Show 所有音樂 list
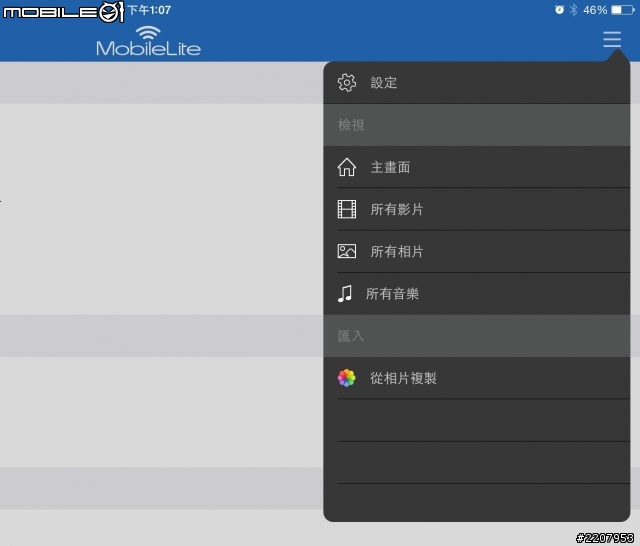This screenshot has width=640, height=546. (x=477, y=294)
